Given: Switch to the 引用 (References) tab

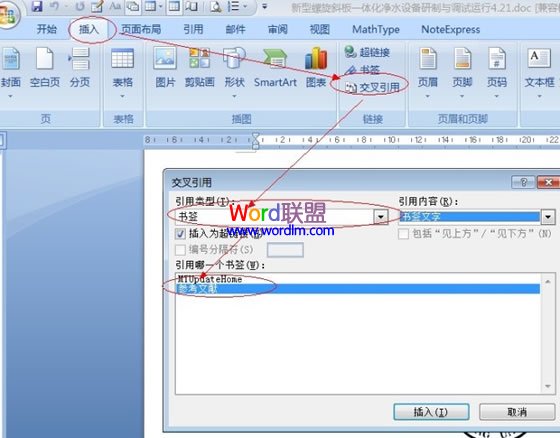Looking at the screenshot, I should point(193,29).
